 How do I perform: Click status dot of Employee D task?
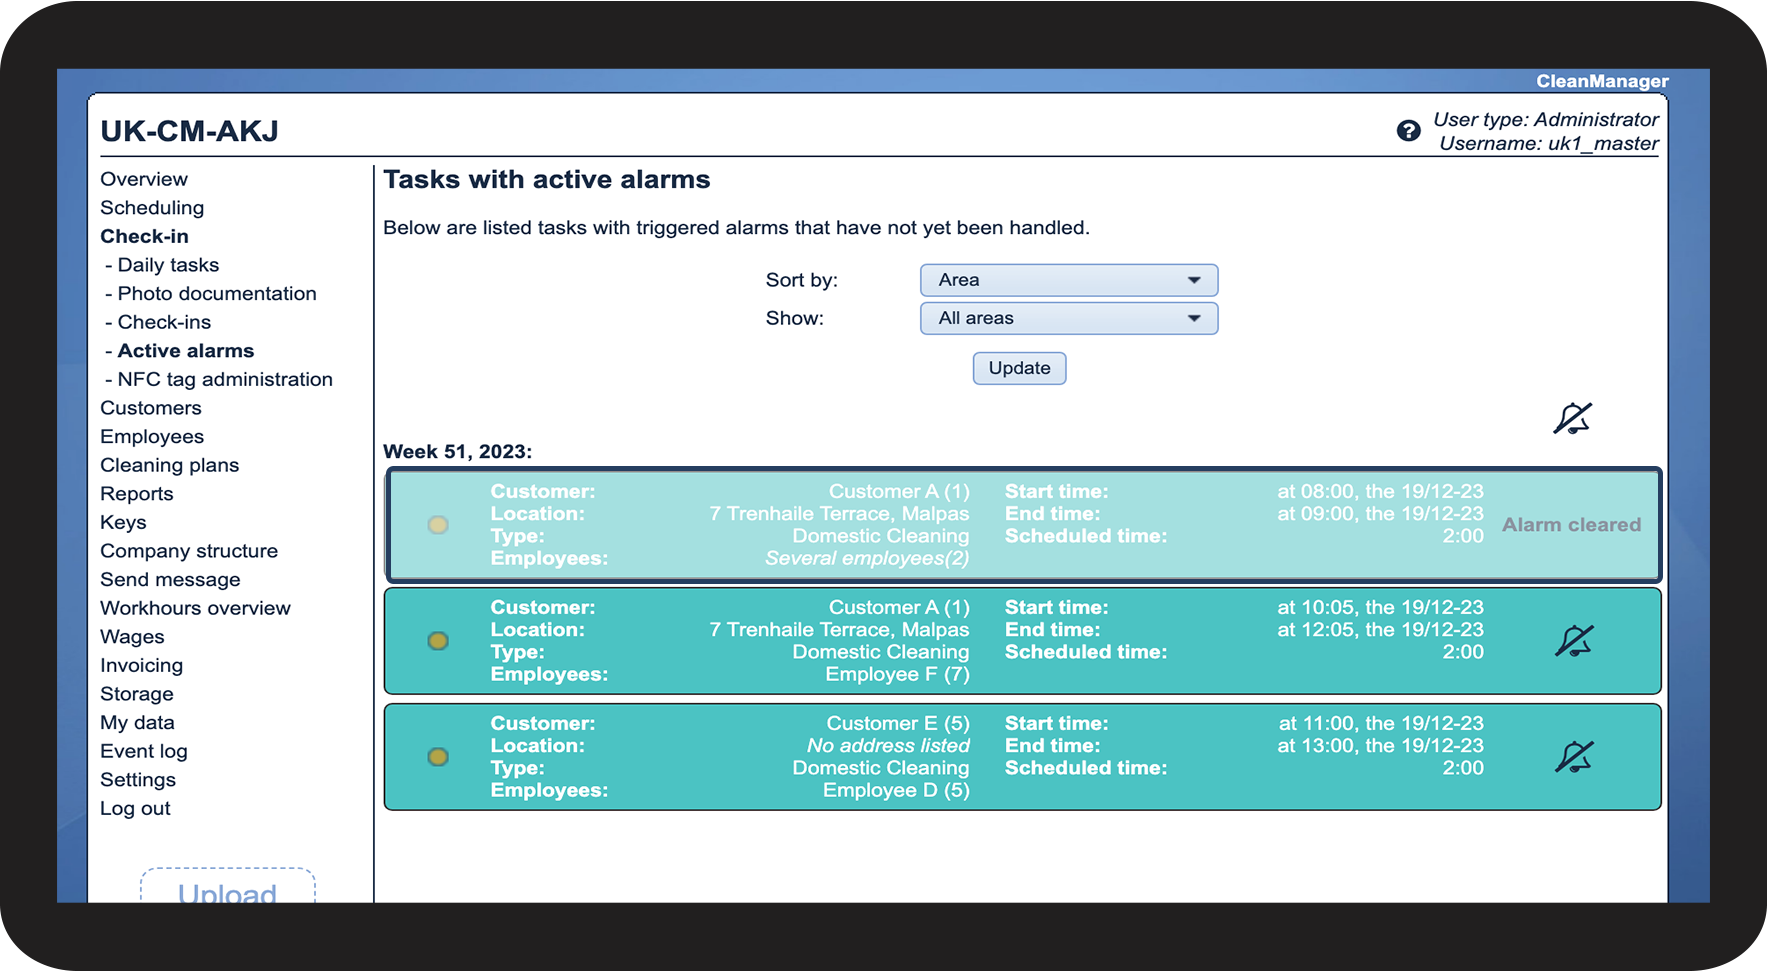tap(438, 757)
